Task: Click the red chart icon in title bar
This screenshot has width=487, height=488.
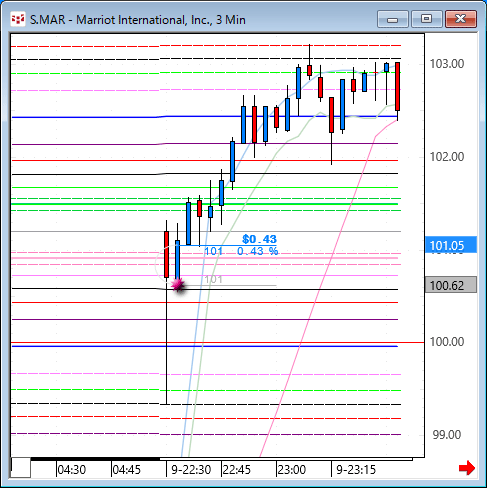Action: tap(18, 19)
